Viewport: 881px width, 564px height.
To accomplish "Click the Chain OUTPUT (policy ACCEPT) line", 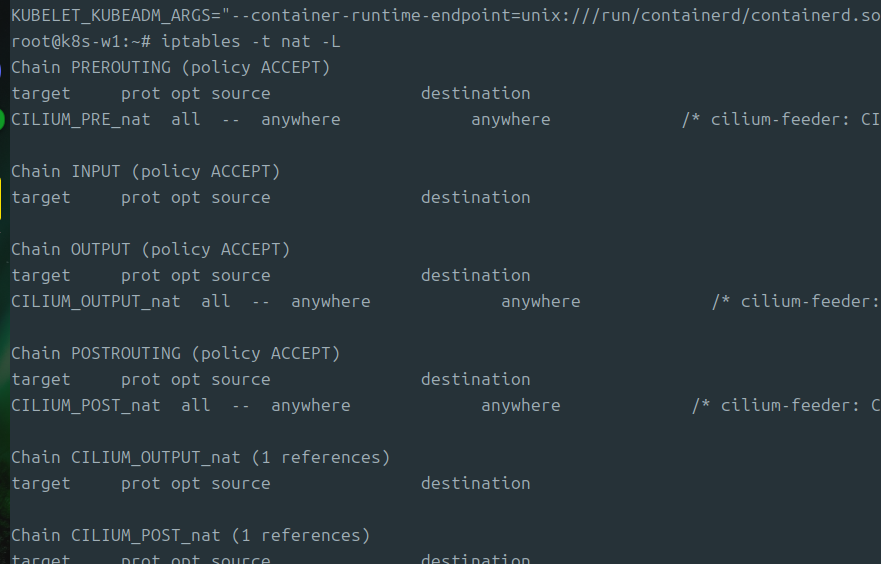I will point(151,249).
